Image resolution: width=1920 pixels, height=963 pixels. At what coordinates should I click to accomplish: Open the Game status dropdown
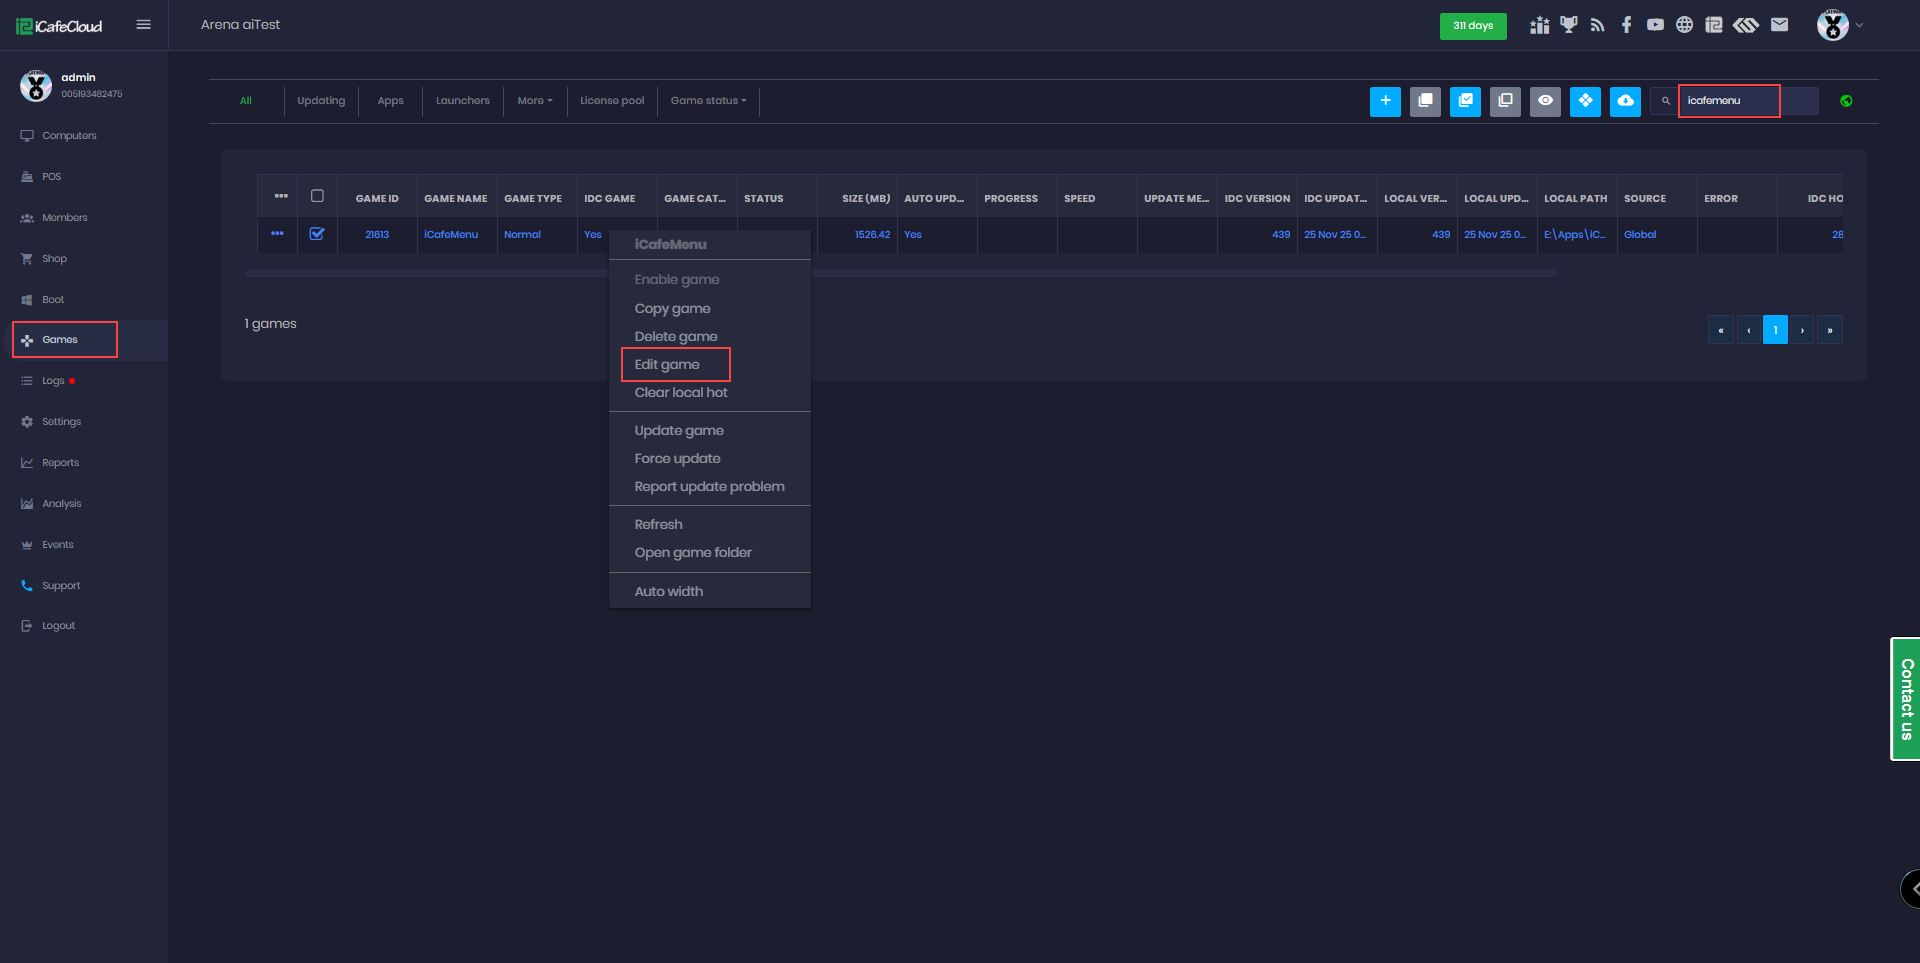coord(708,101)
